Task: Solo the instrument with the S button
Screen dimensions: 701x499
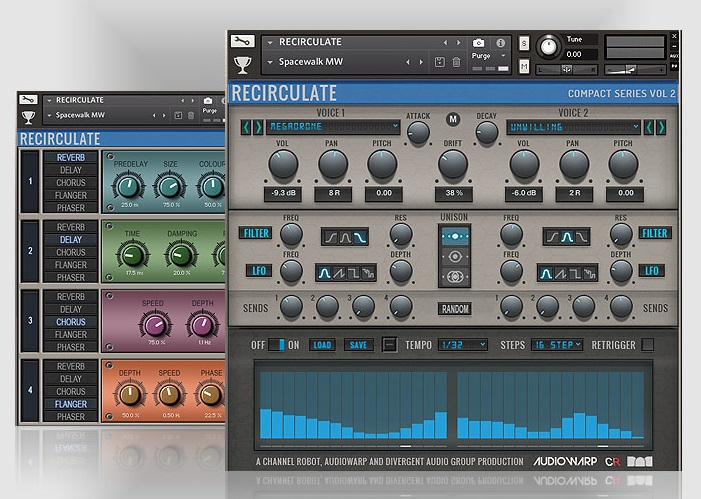Action: pyautogui.click(x=524, y=43)
